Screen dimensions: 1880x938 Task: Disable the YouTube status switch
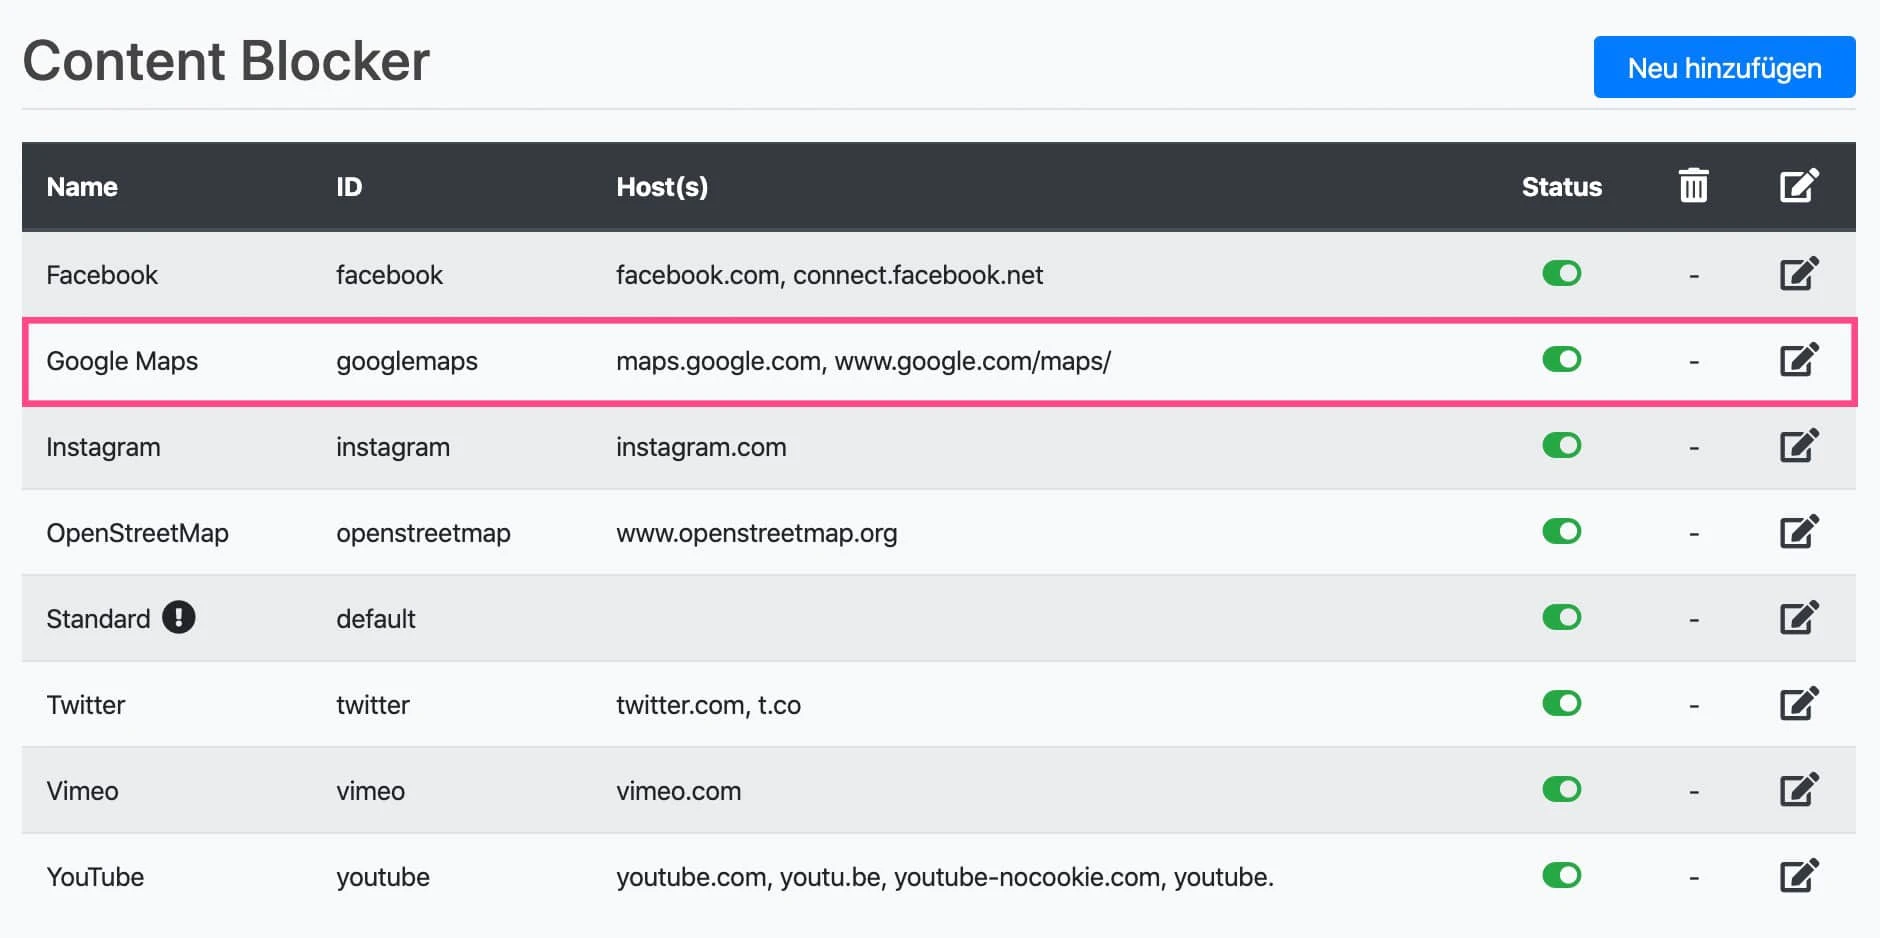(1562, 876)
